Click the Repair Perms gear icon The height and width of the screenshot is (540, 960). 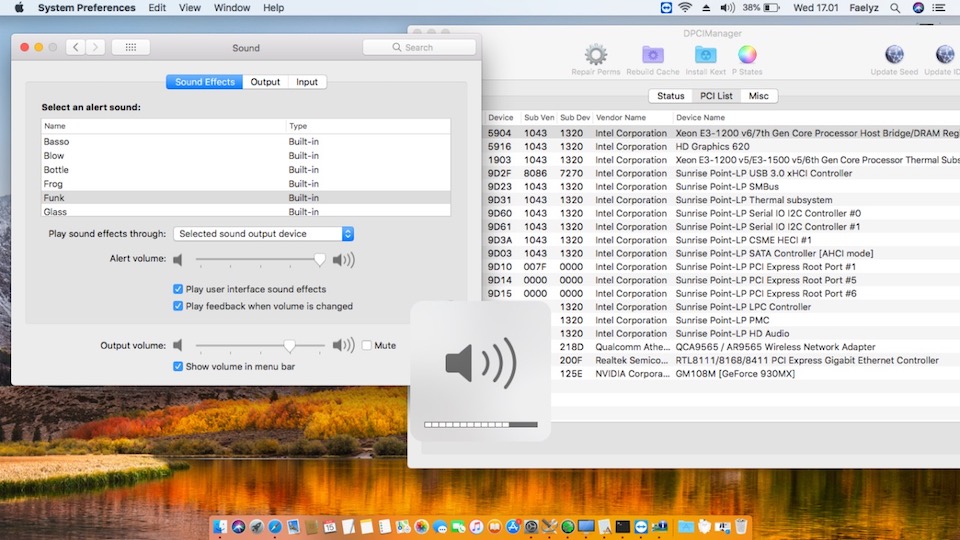(596, 55)
